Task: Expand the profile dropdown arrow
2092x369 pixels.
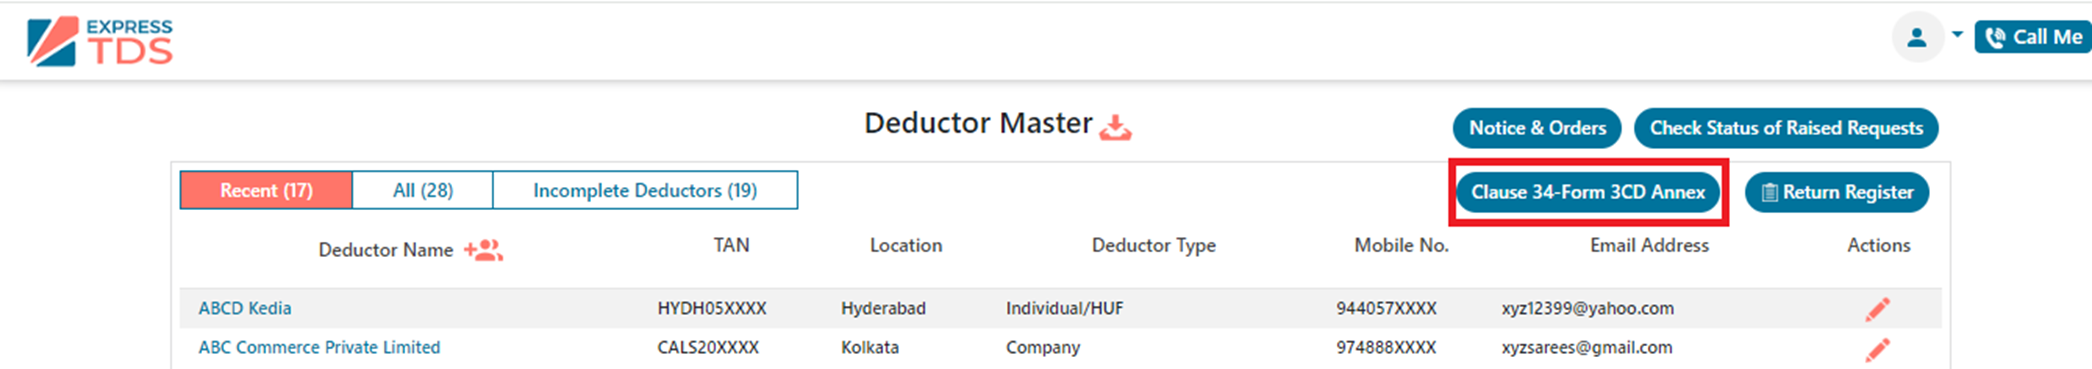Action: point(1957,34)
